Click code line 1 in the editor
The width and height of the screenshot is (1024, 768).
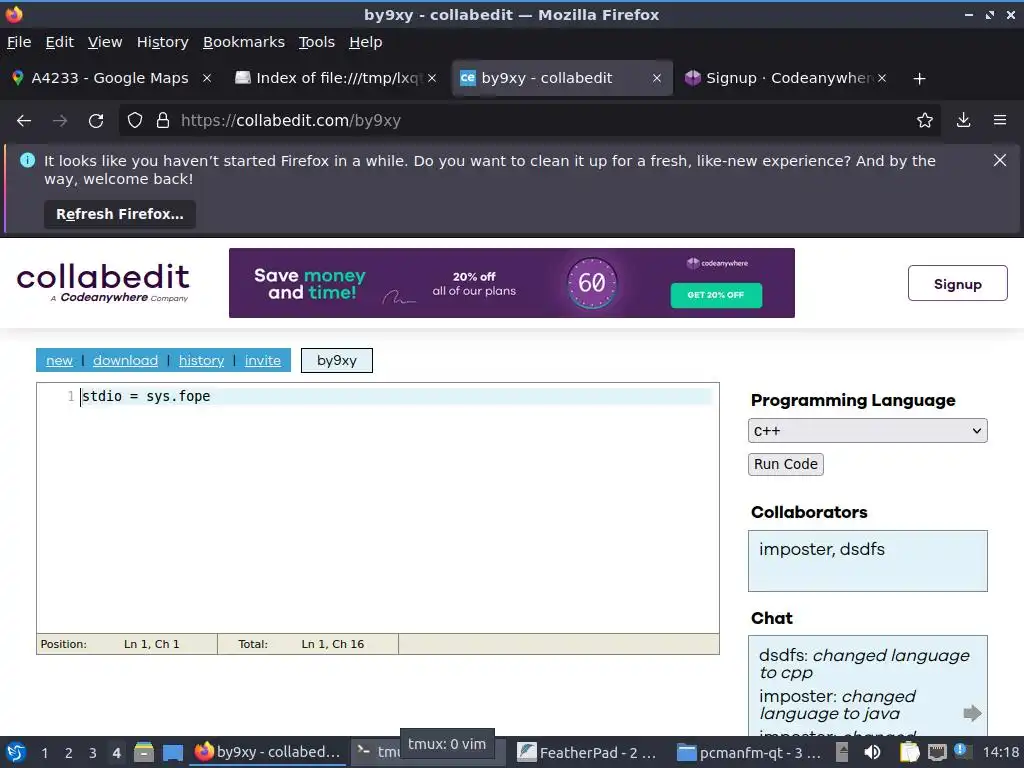click(x=396, y=396)
